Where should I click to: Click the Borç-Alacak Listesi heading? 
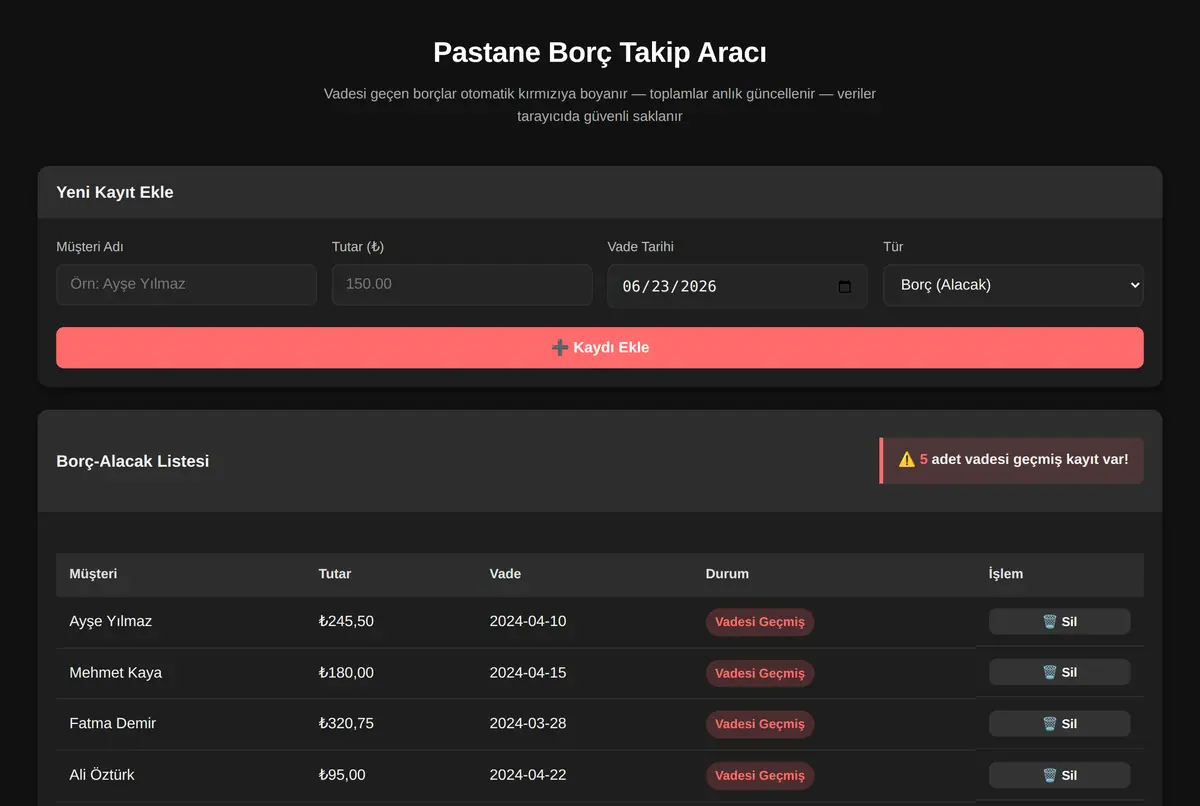[x=133, y=461]
